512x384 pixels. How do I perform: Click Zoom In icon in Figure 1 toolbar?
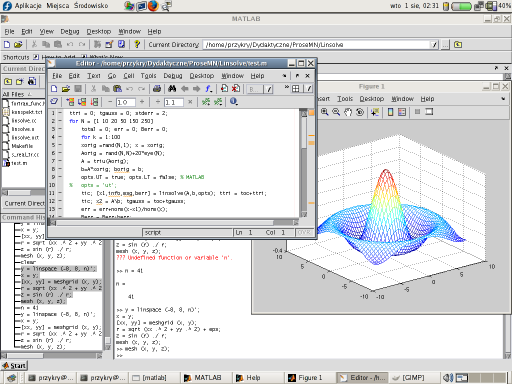[324, 112]
